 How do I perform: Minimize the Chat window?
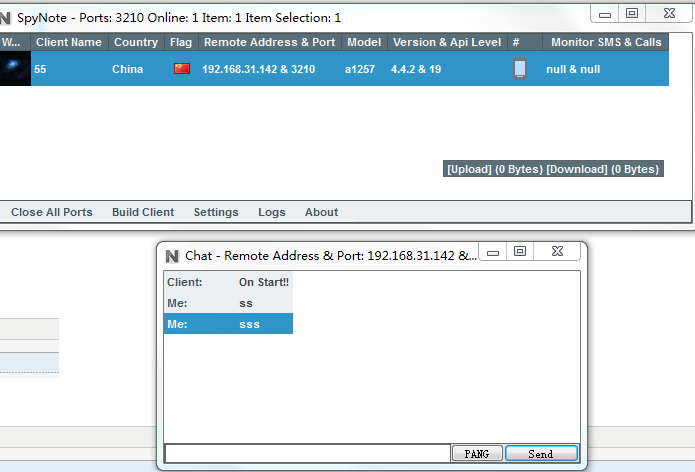point(493,253)
